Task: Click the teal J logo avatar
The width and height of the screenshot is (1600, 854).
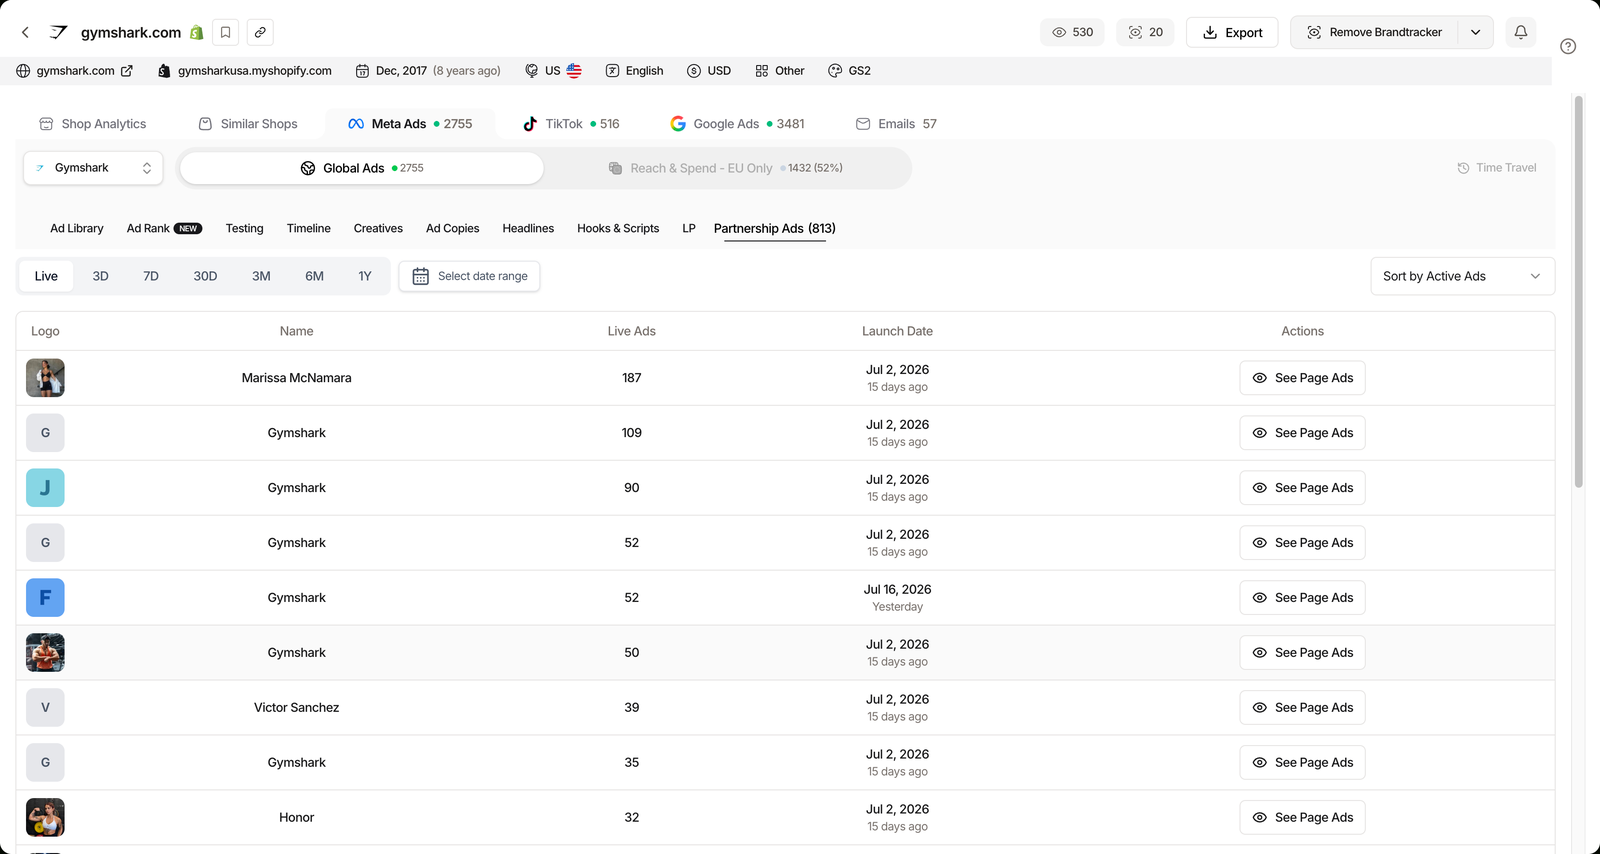Action: tap(45, 488)
